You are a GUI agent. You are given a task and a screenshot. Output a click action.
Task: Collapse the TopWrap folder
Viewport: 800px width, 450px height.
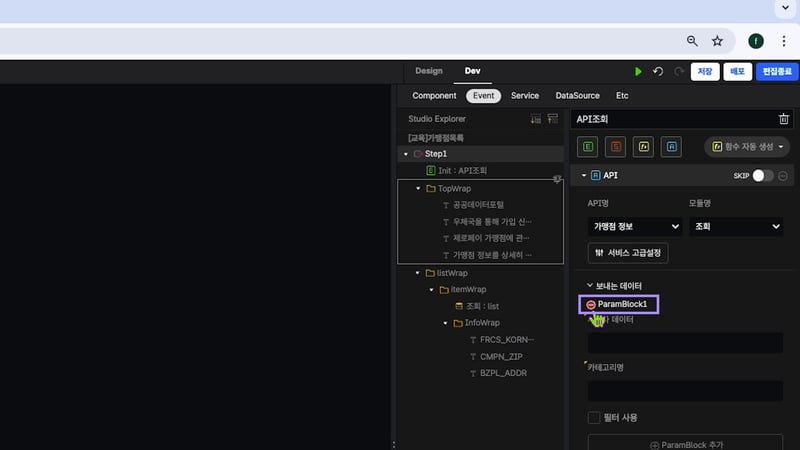click(418, 188)
